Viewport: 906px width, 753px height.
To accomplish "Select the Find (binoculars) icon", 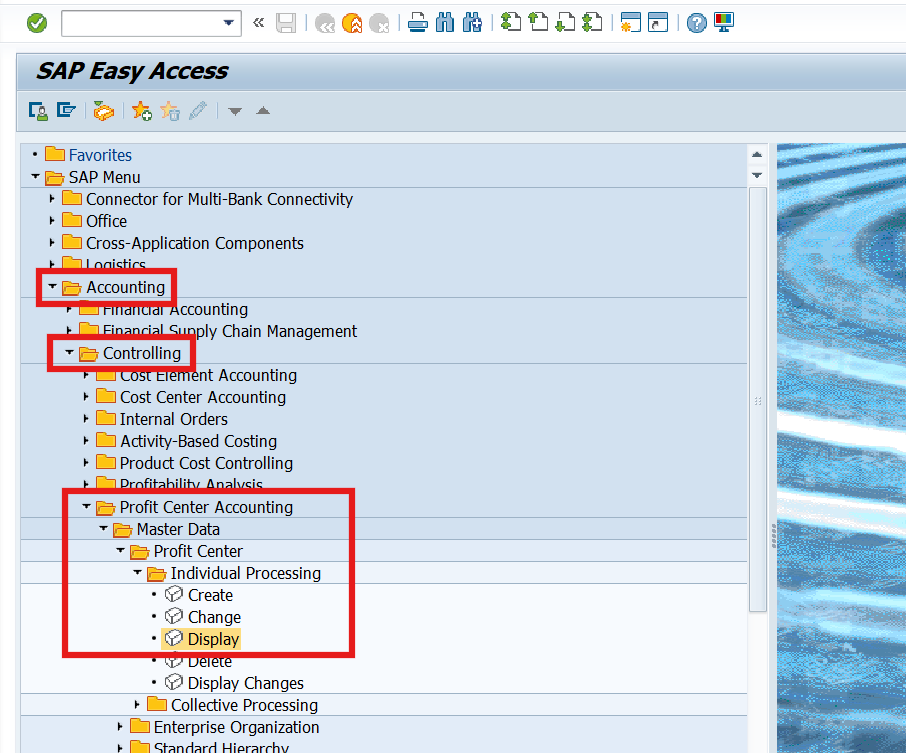I will tap(444, 22).
